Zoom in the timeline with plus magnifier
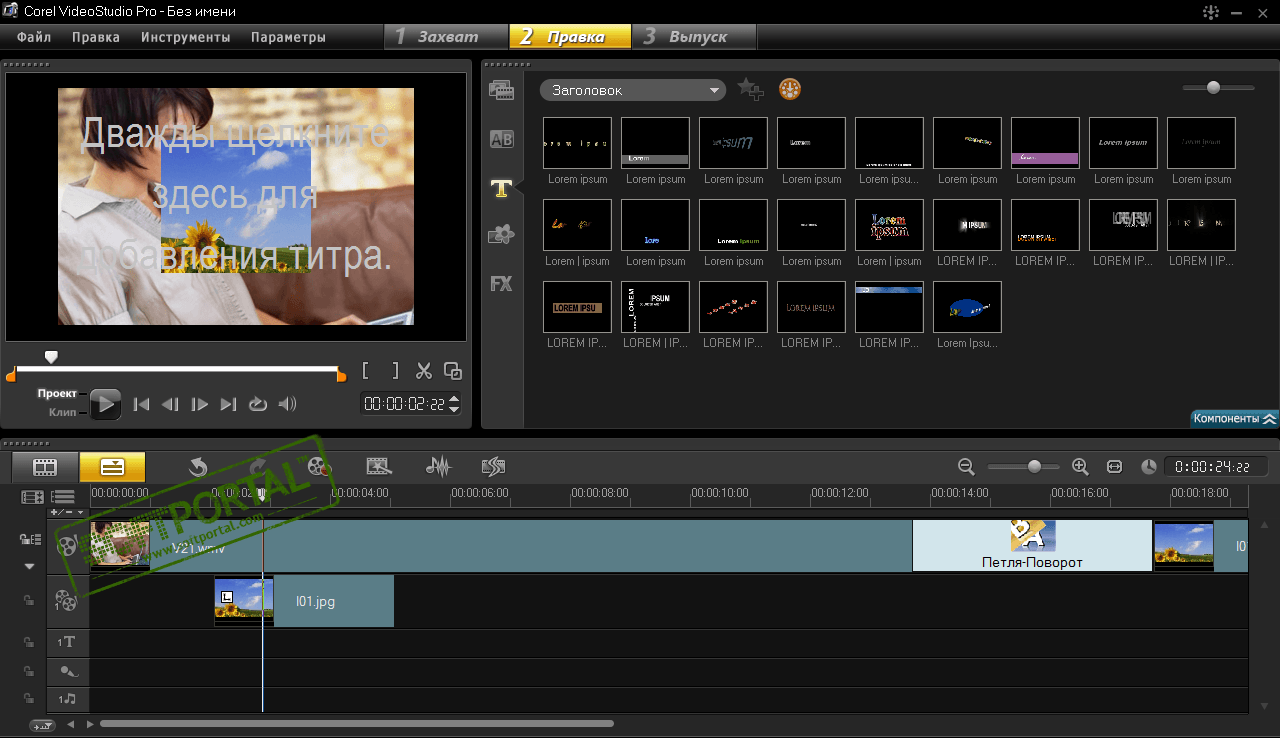 [x=1080, y=466]
